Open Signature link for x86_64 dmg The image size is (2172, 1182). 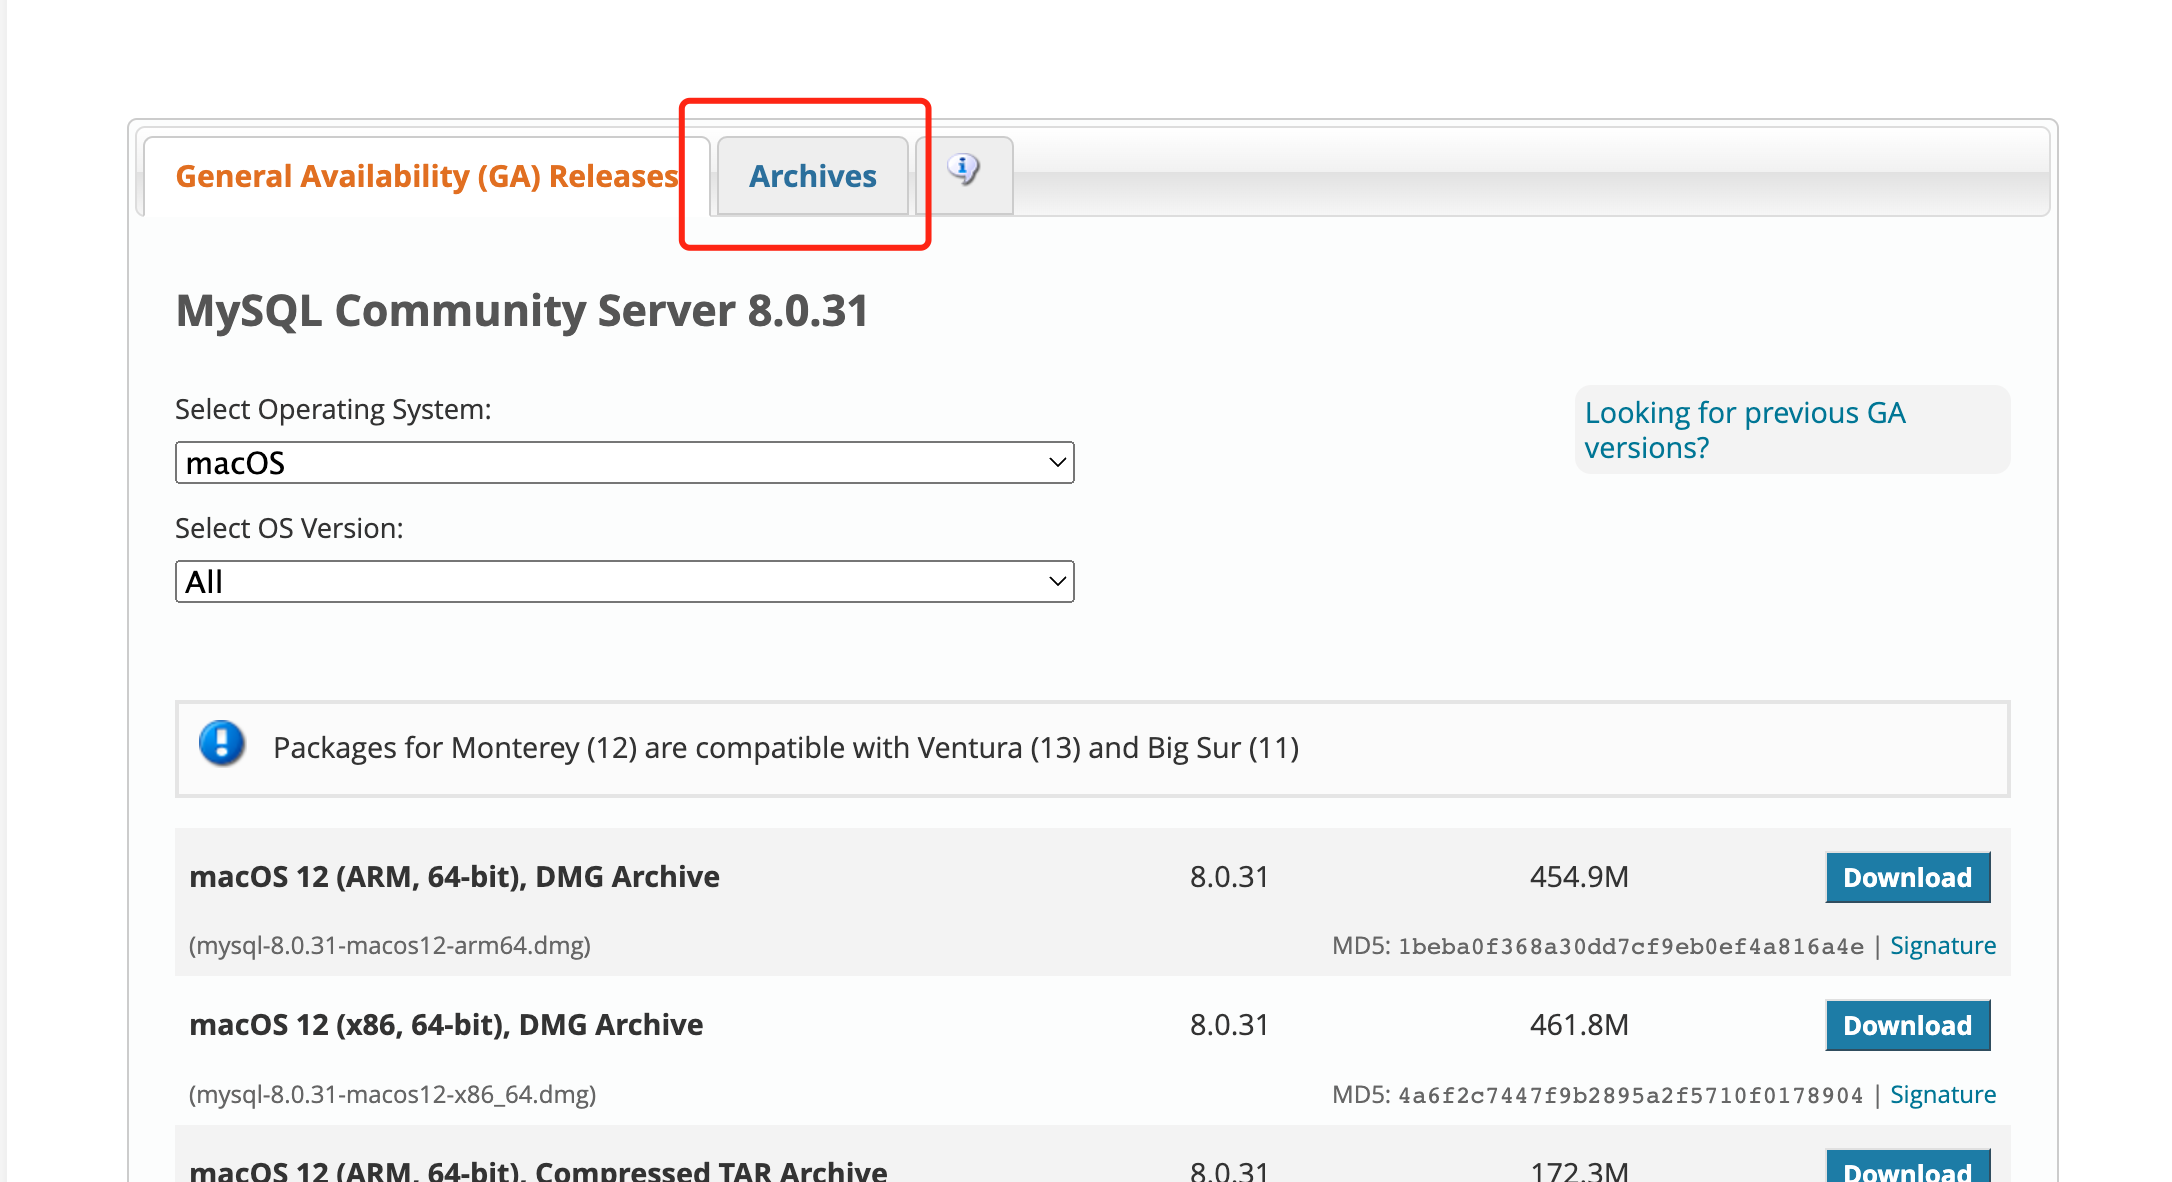[x=1943, y=1095]
